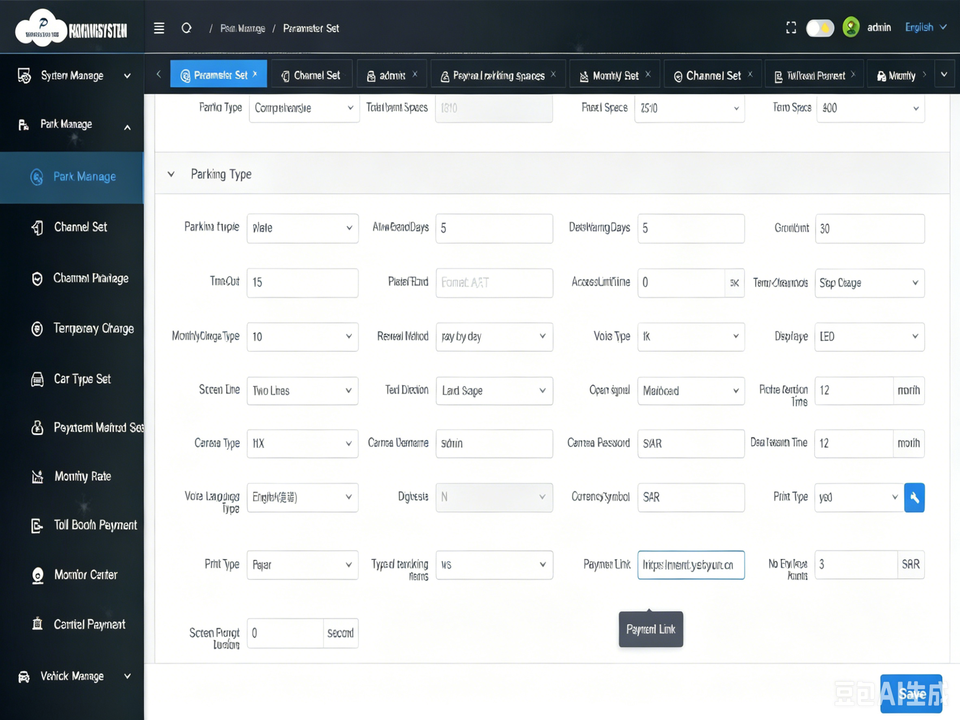
Task: Toggle the light/dark theme switch
Action: [x=820, y=28]
